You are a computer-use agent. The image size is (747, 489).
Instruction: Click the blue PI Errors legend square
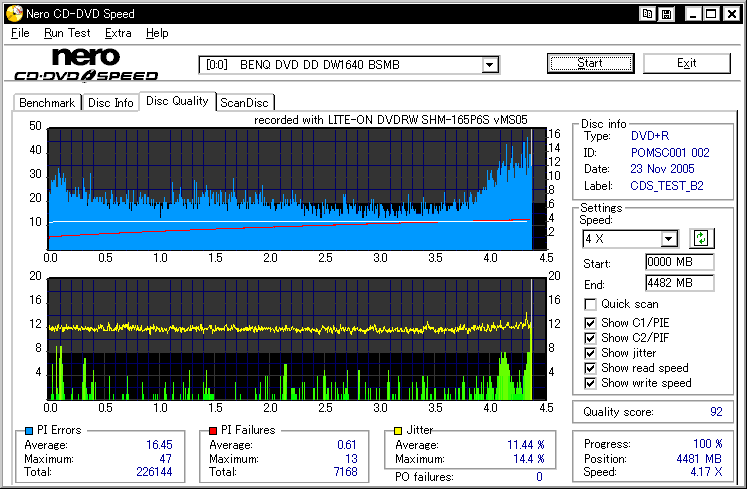point(27,431)
